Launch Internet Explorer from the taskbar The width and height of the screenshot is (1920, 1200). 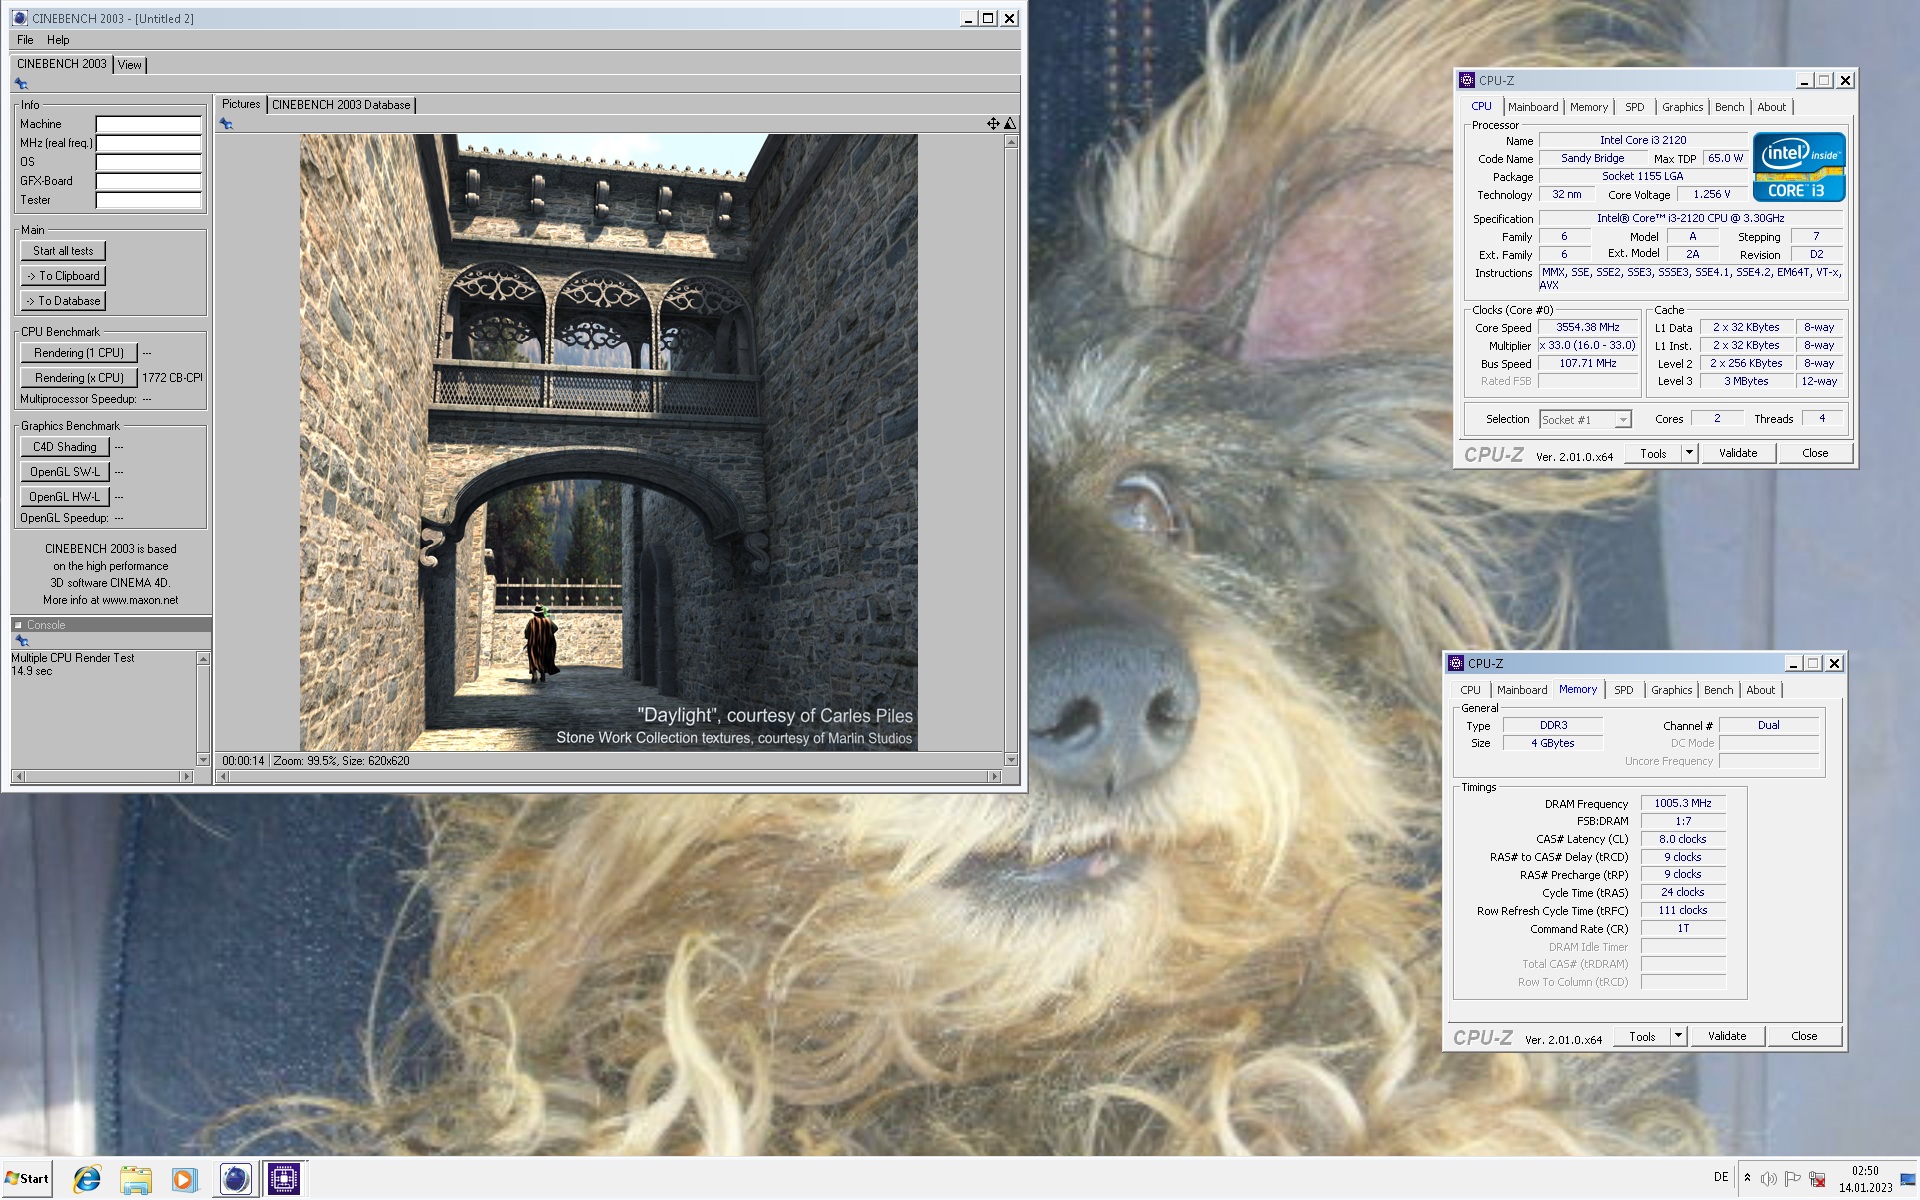tap(87, 1180)
